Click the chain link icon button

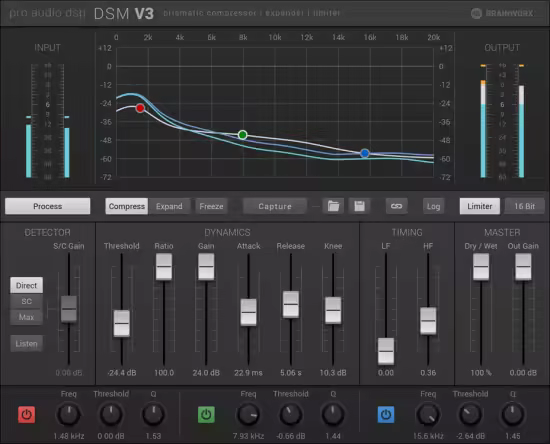pyautogui.click(x=396, y=206)
